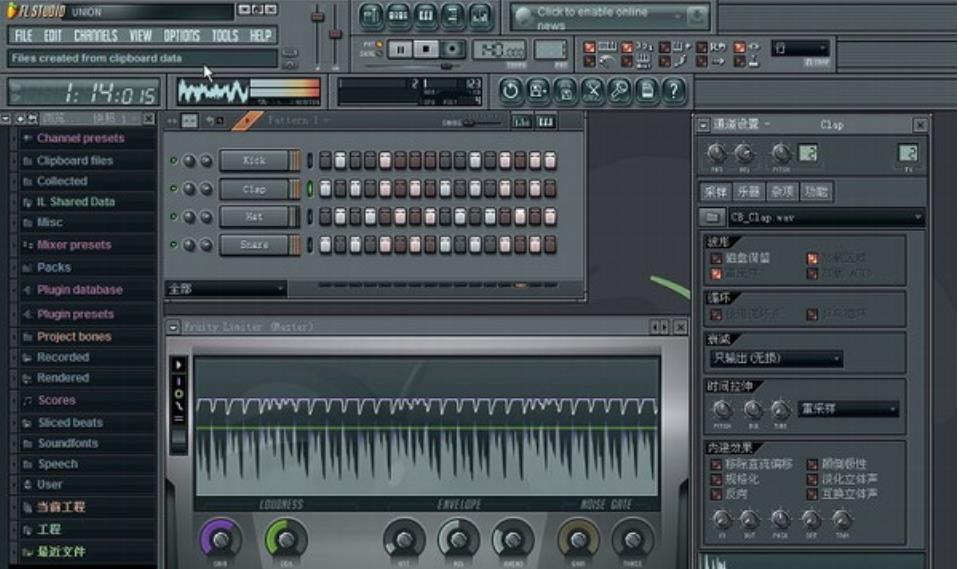The height and width of the screenshot is (569, 959).
Task: Toggle the 磁盘保留 keep on disk checkbox
Action: (x=716, y=259)
